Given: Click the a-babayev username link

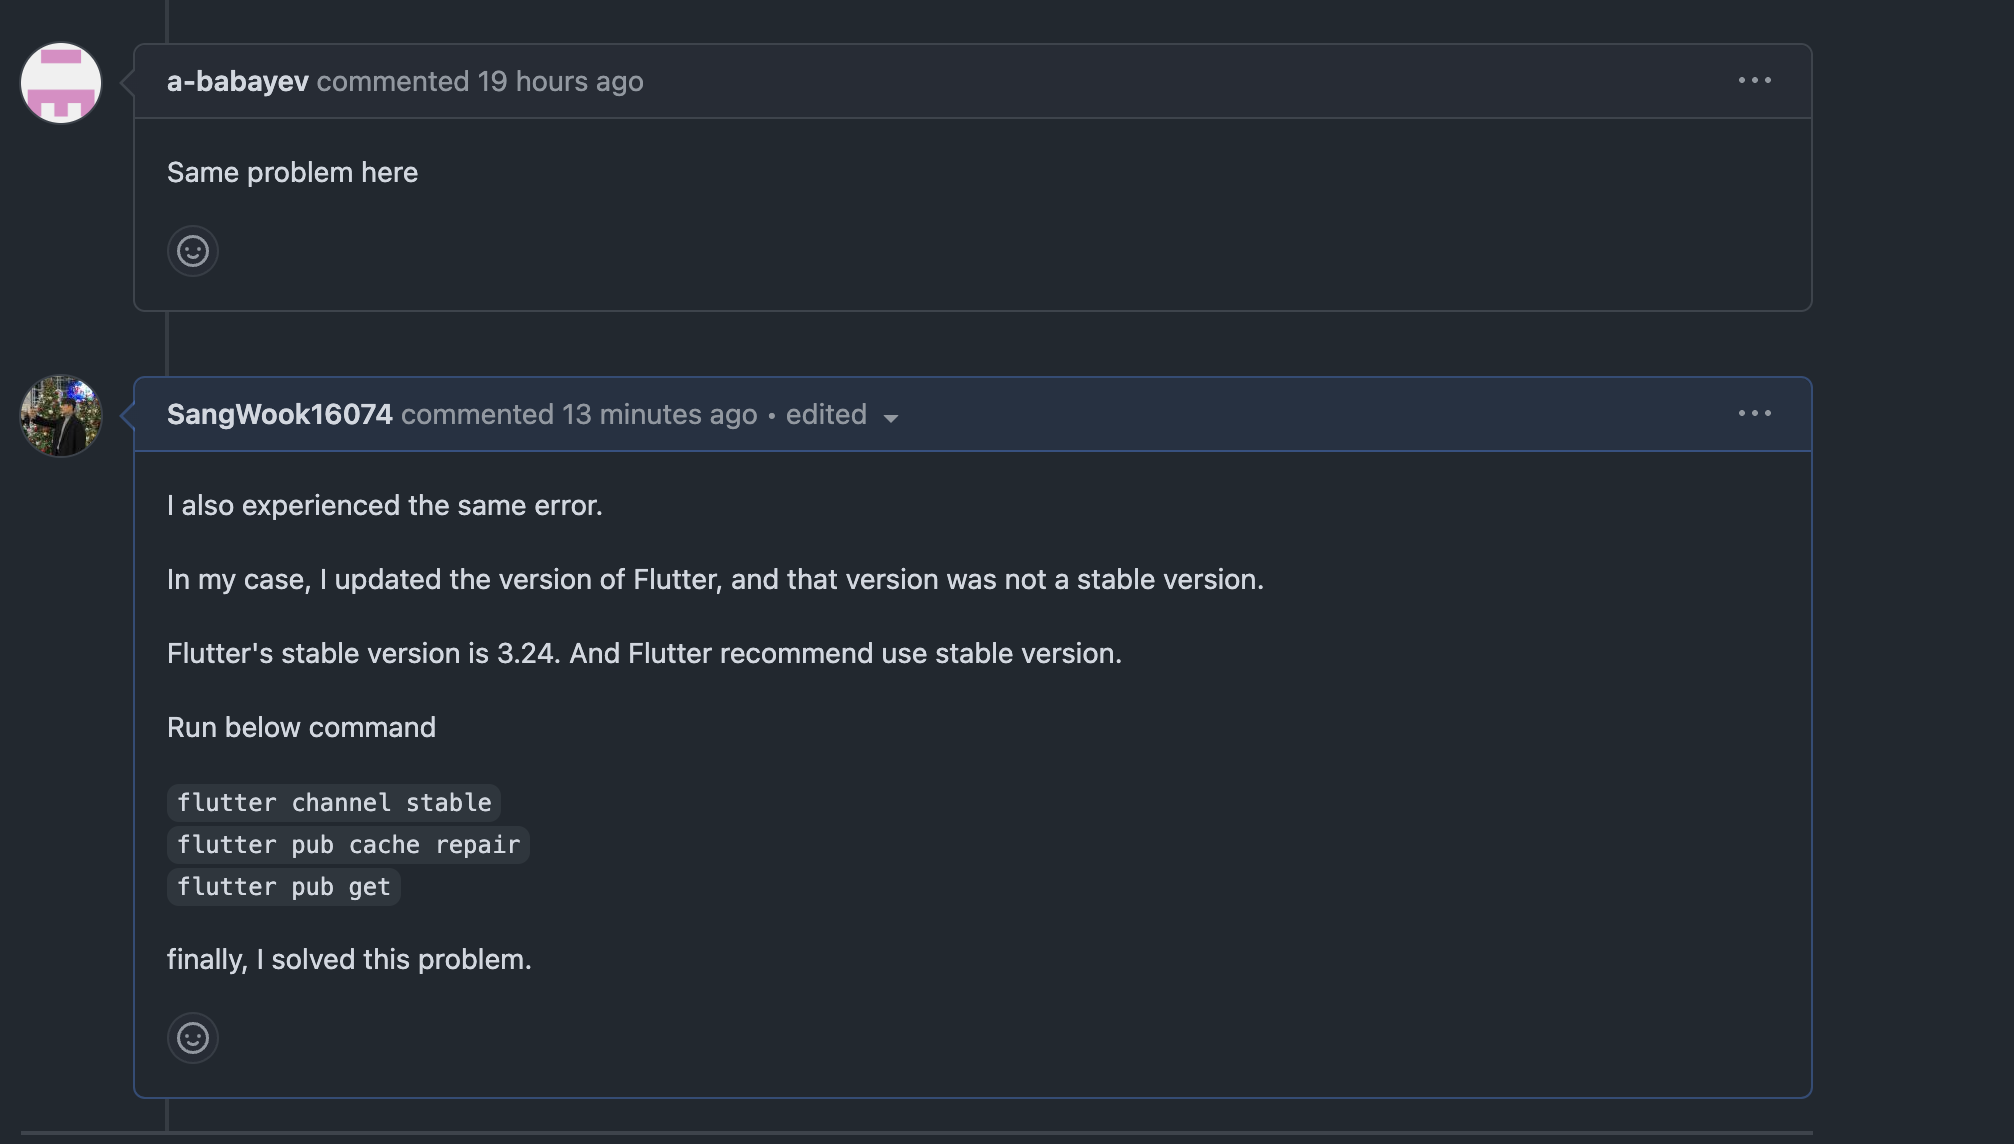Looking at the screenshot, I should coord(237,81).
